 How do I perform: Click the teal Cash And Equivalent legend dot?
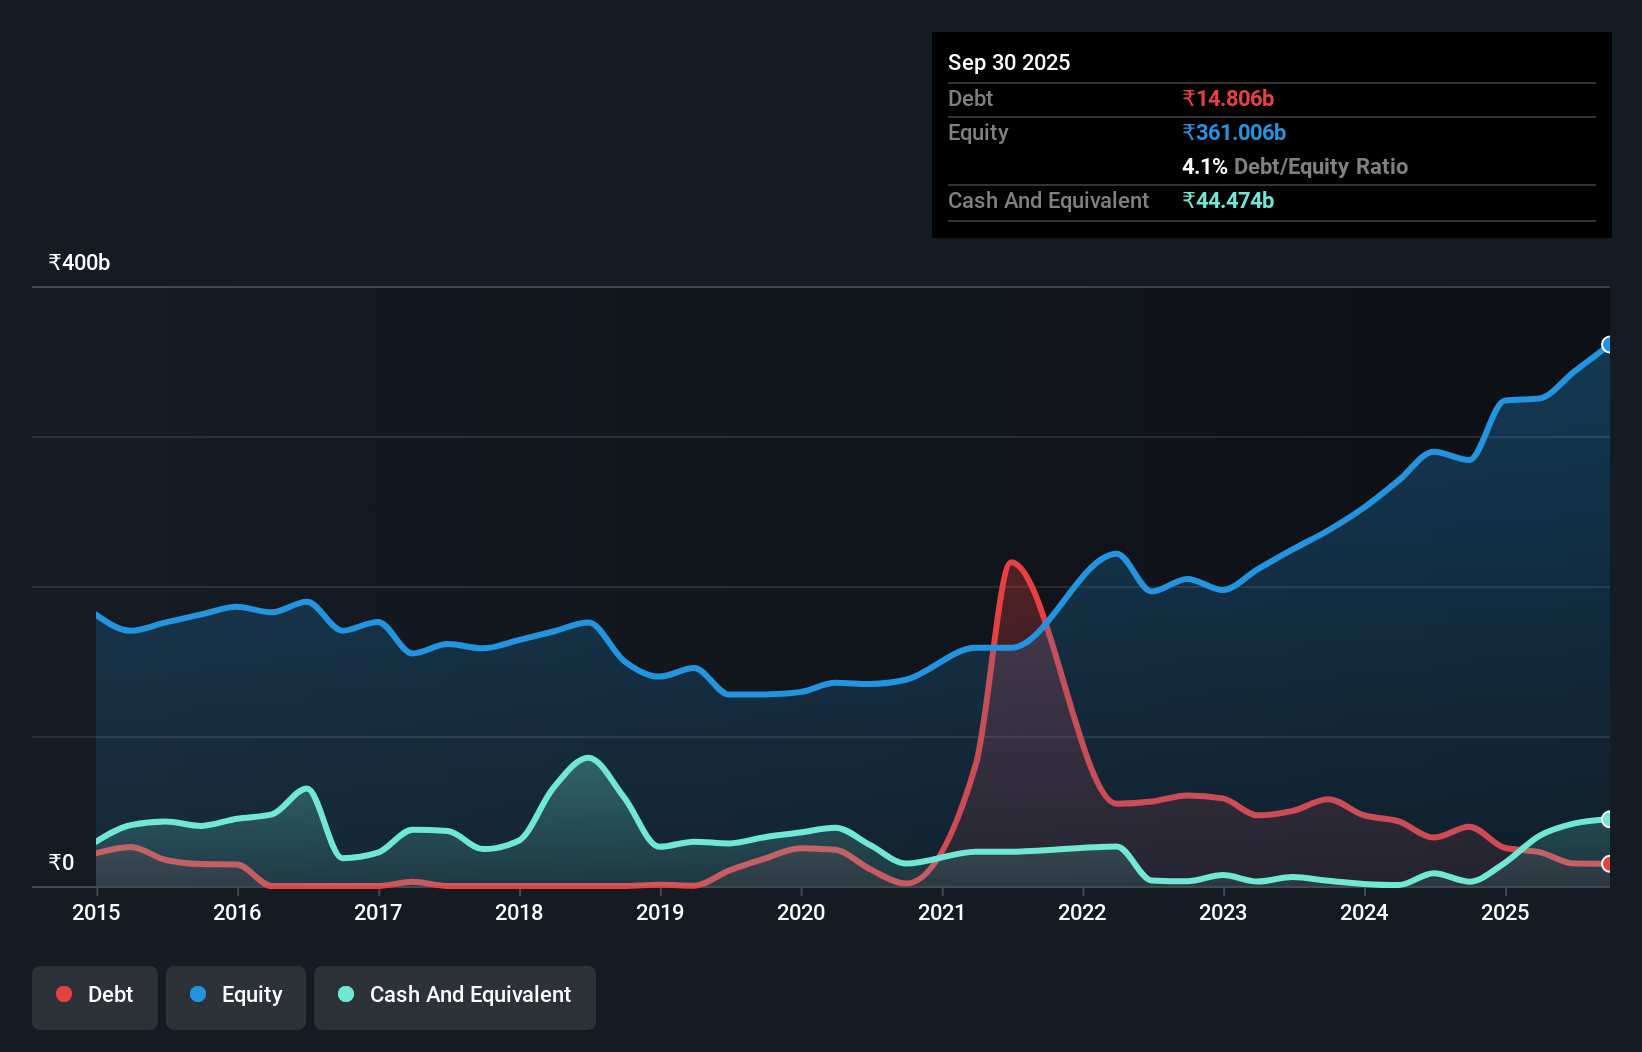344,994
